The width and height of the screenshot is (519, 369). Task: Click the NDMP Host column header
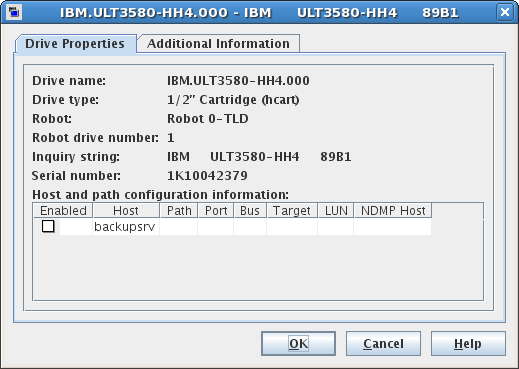pyautogui.click(x=393, y=211)
